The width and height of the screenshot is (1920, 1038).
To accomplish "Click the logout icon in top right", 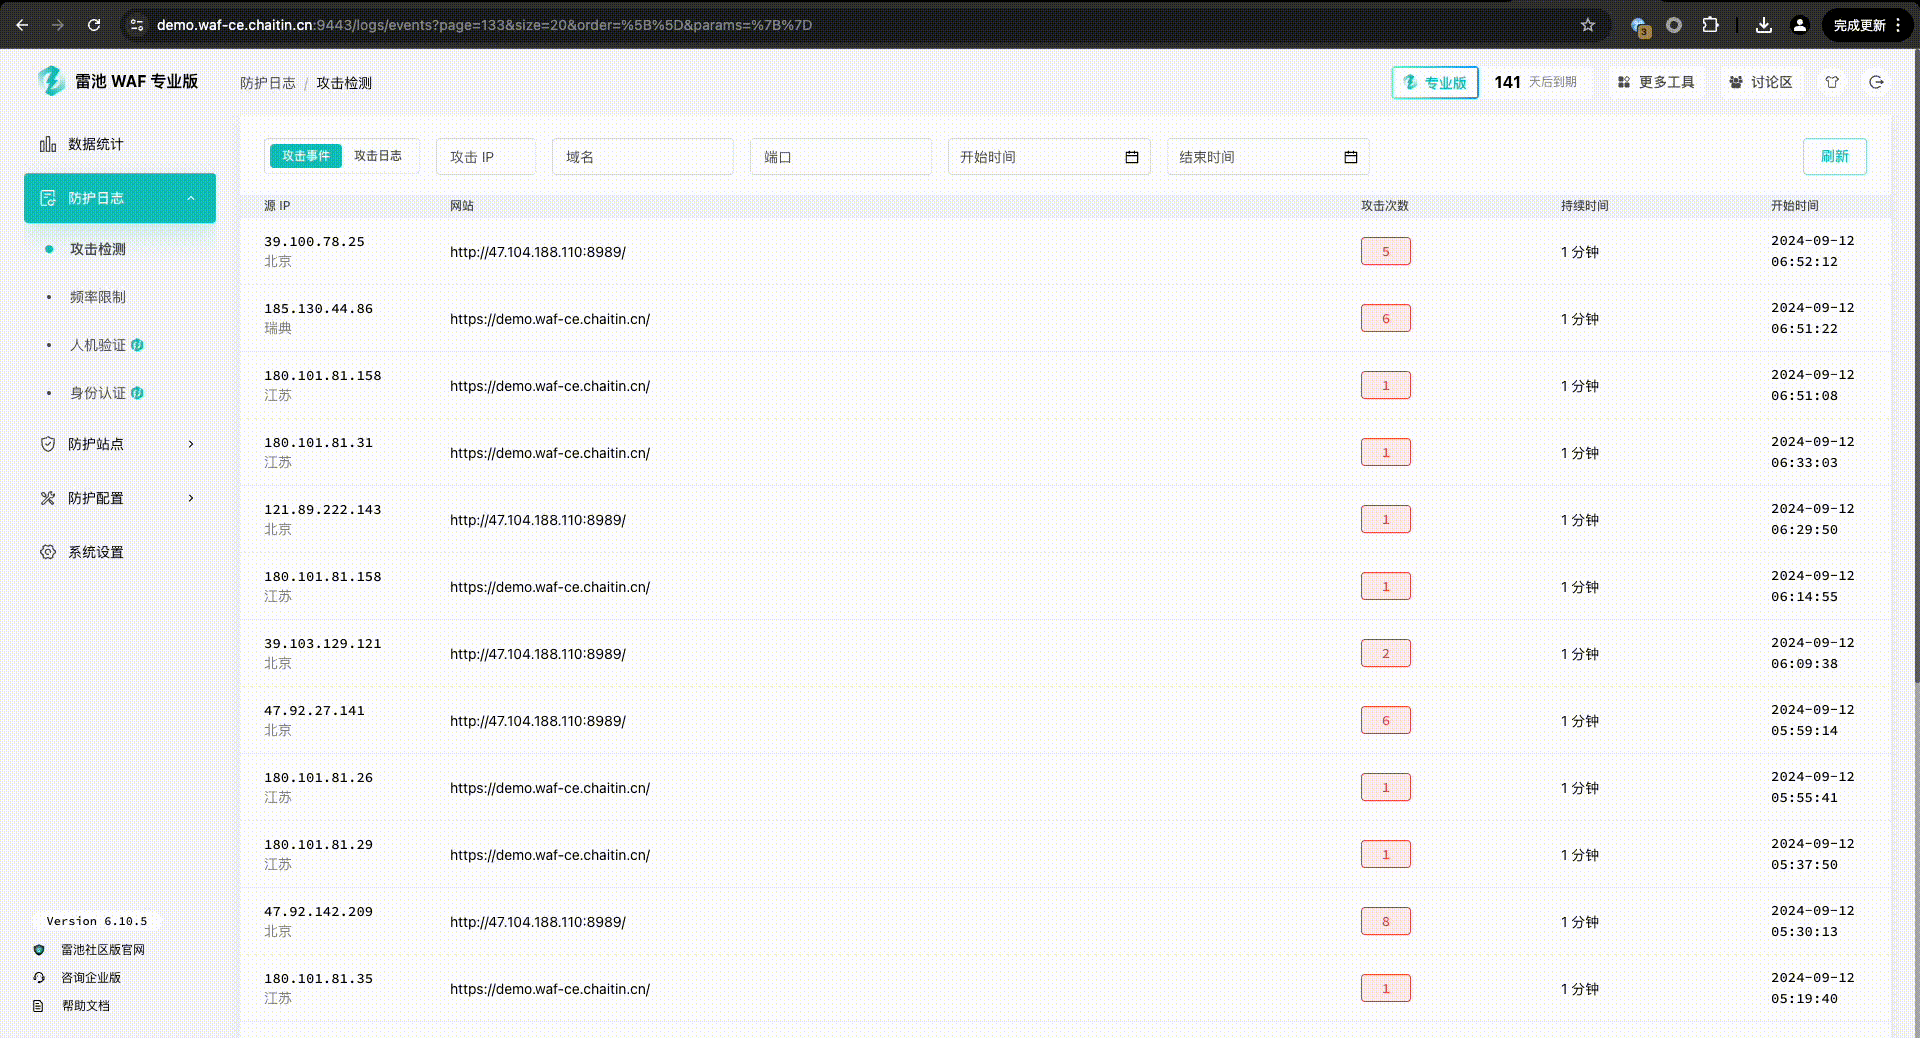I will point(1876,82).
